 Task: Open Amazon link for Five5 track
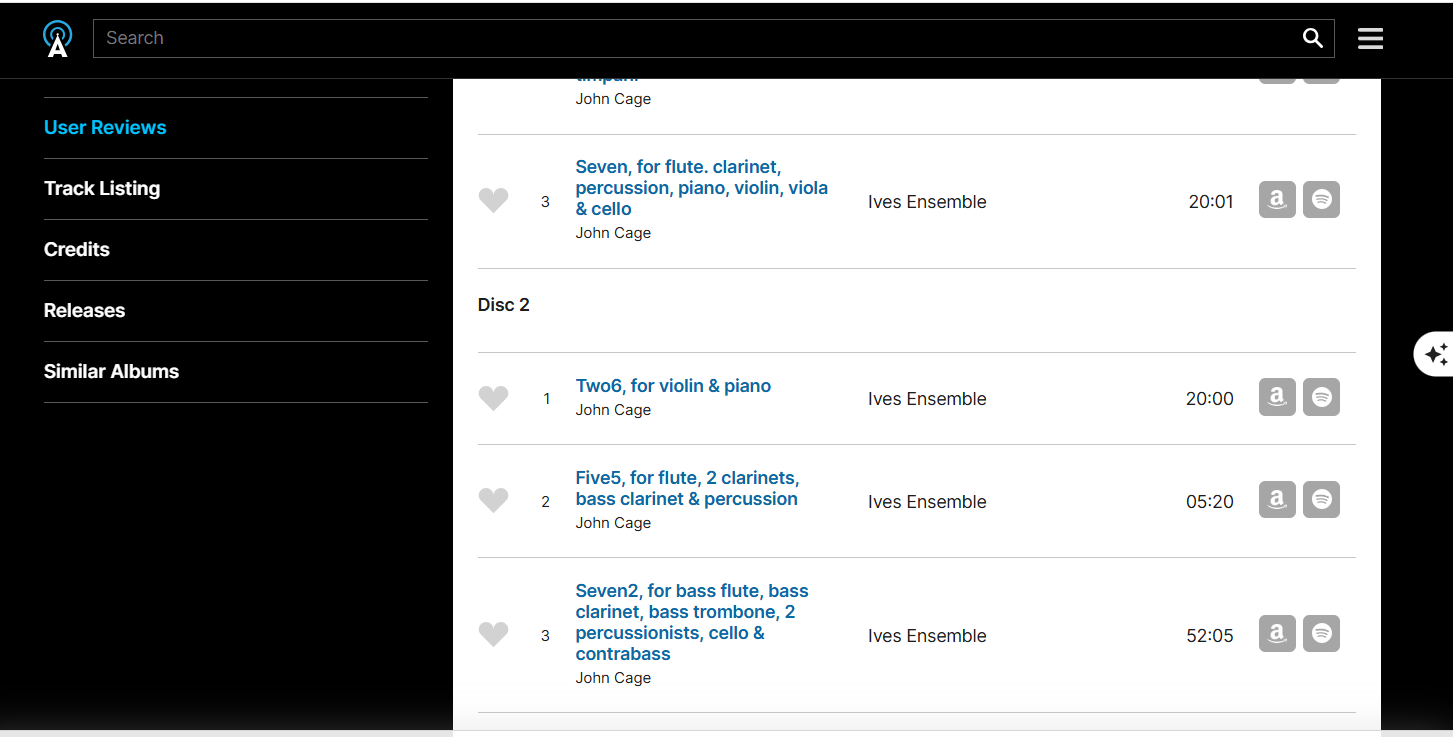(x=1277, y=500)
